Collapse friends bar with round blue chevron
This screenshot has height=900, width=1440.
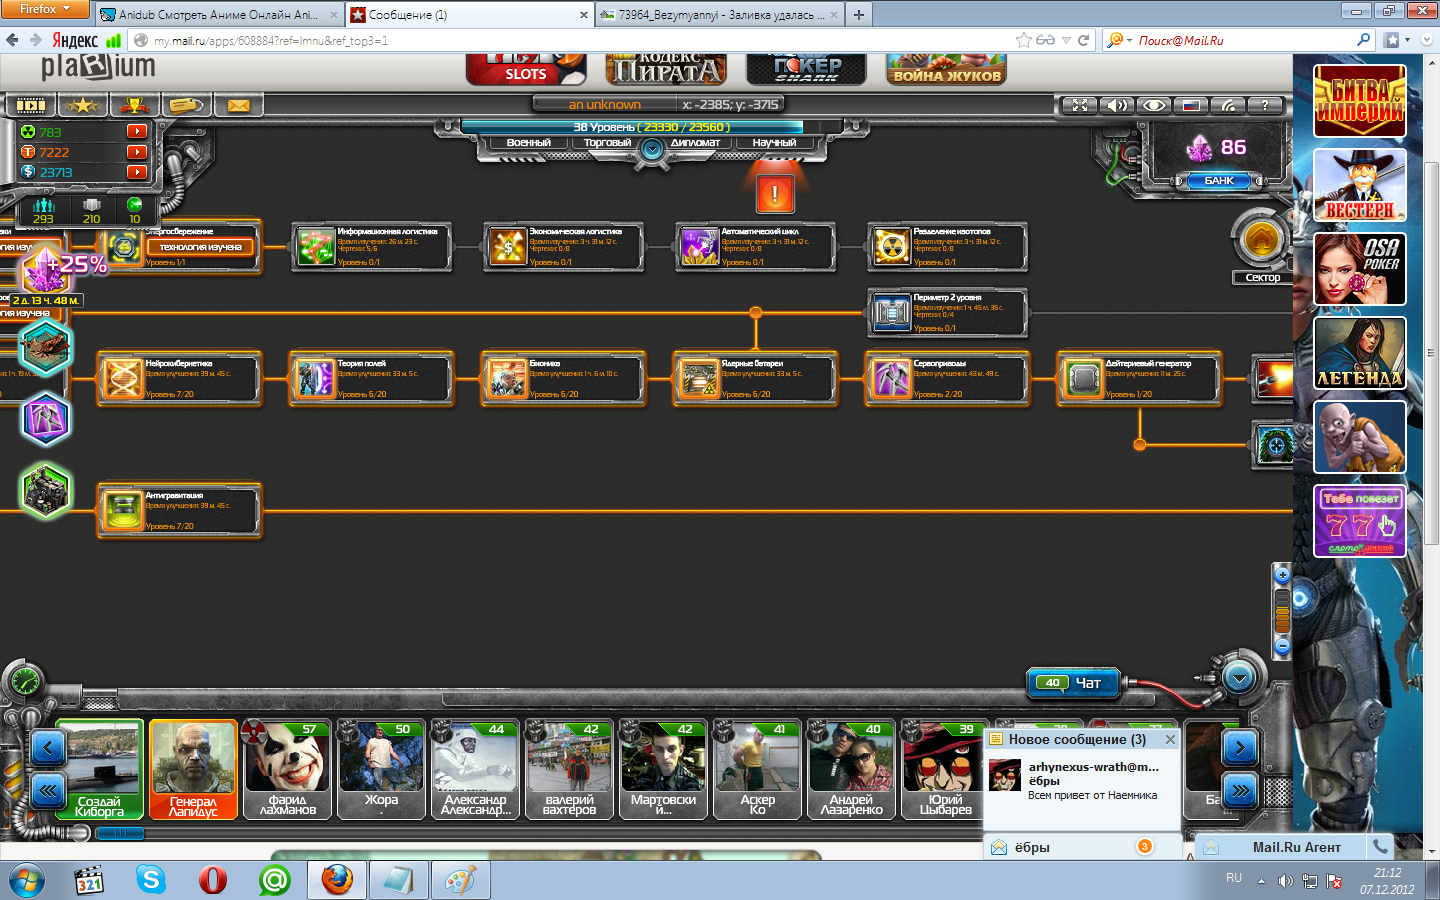[1239, 679]
